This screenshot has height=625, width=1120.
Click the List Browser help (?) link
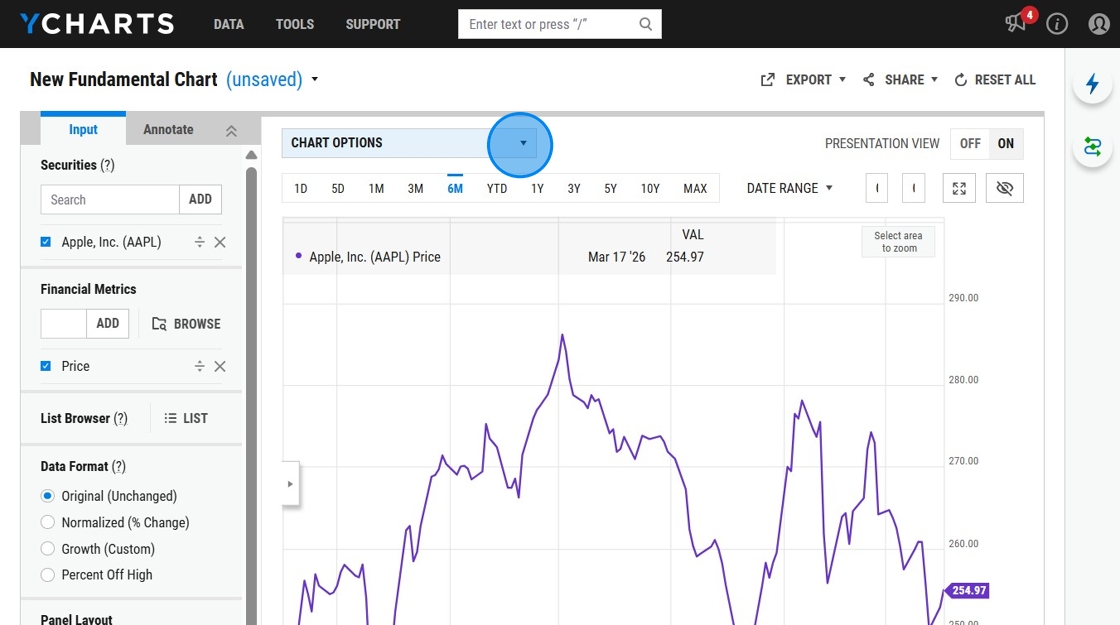[121, 419]
